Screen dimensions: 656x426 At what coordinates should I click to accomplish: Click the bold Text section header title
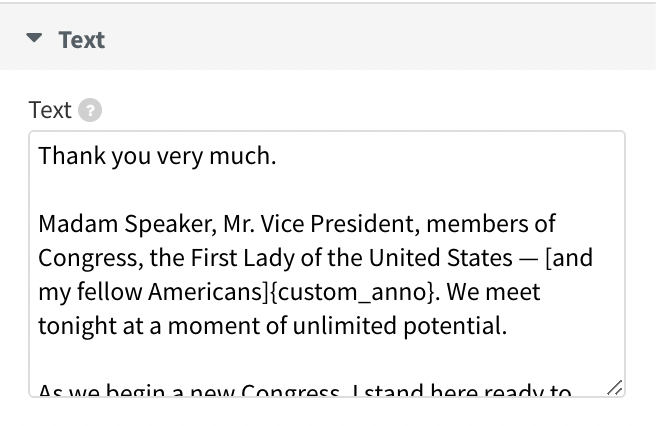click(x=82, y=40)
